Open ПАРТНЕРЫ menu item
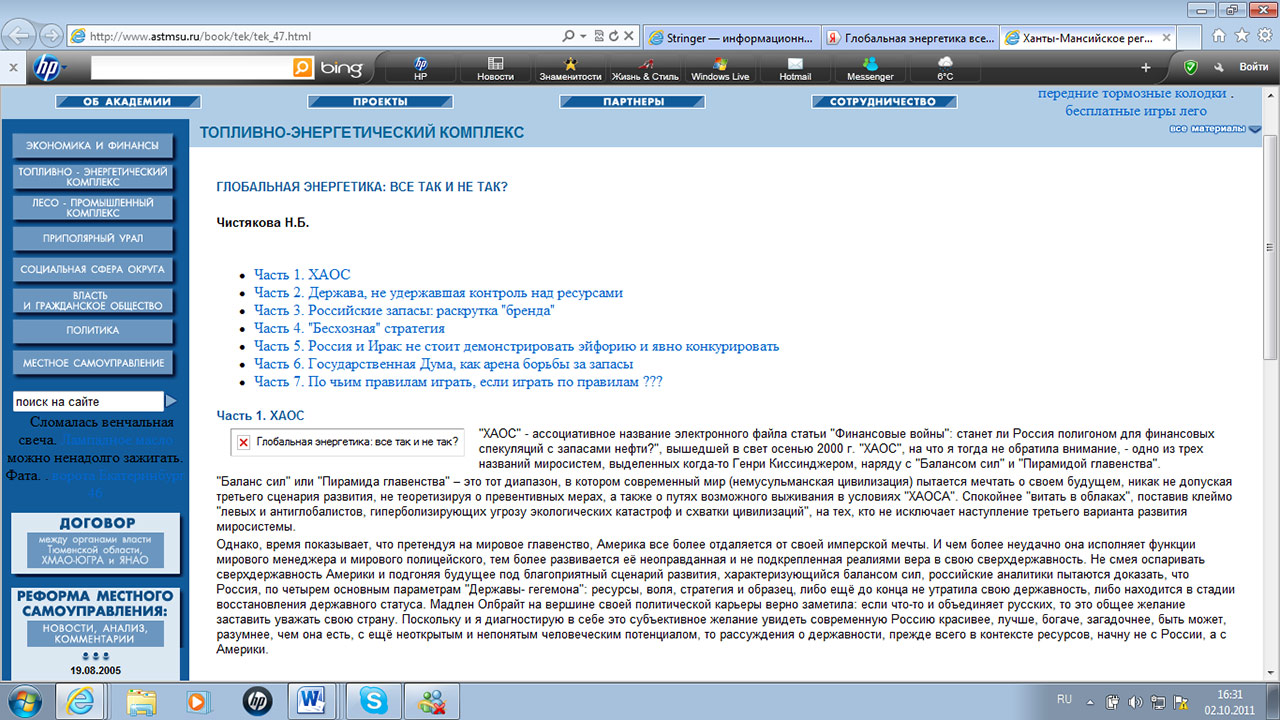This screenshot has width=1280, height=720. tap(633, 102)
